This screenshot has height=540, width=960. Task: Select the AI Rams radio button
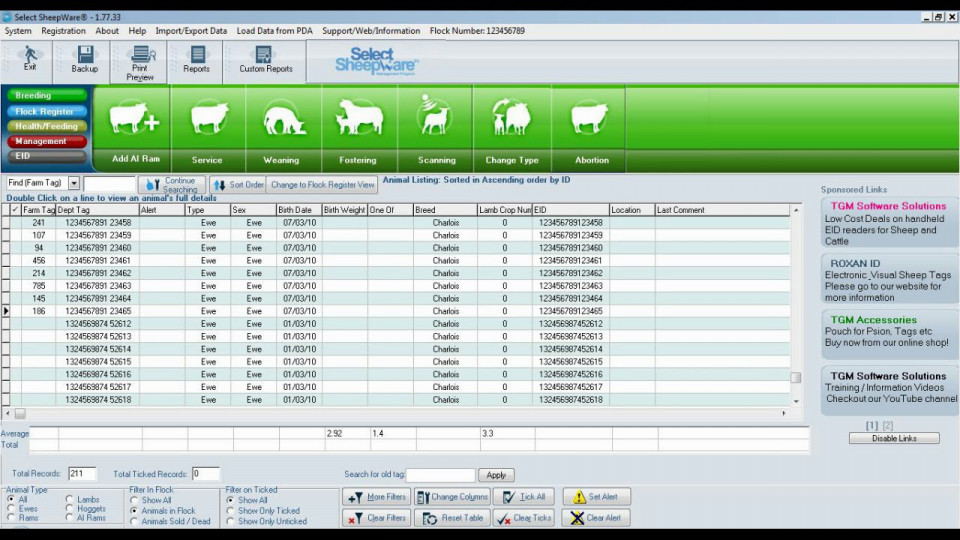(x=69, y=518)
